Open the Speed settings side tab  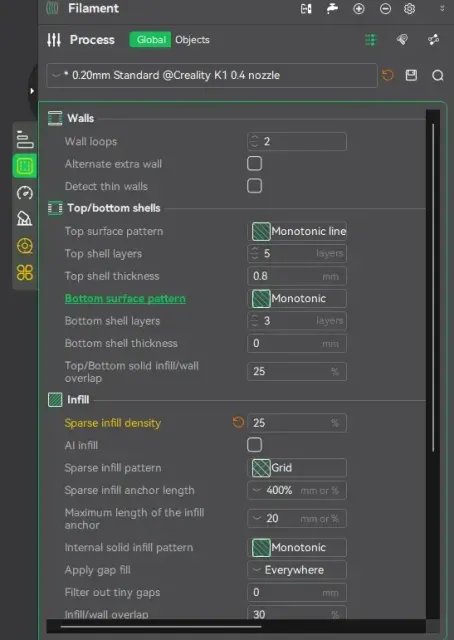click(24, 192)
